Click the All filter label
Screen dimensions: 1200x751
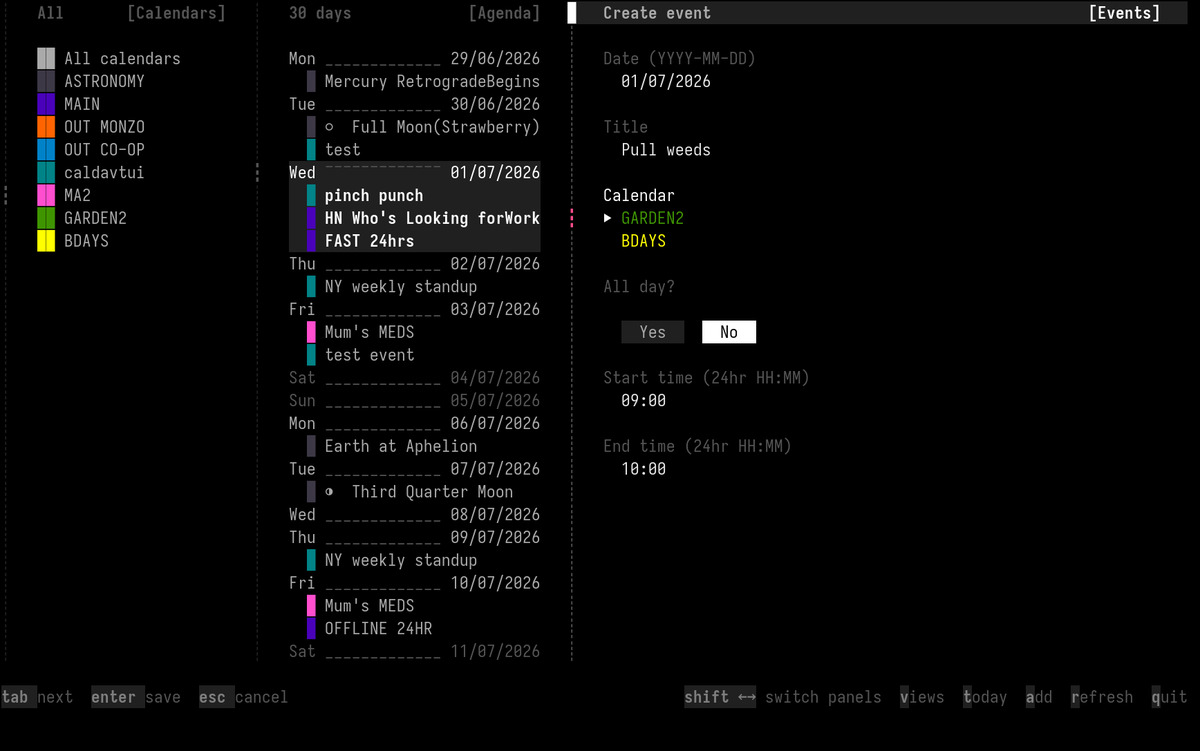click(x=50, y=13)
